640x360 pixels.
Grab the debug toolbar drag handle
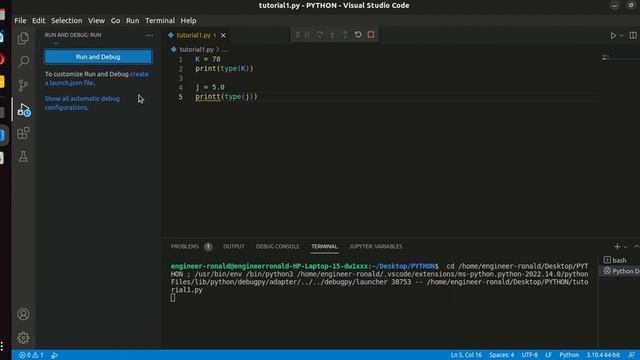coord(298,35)
